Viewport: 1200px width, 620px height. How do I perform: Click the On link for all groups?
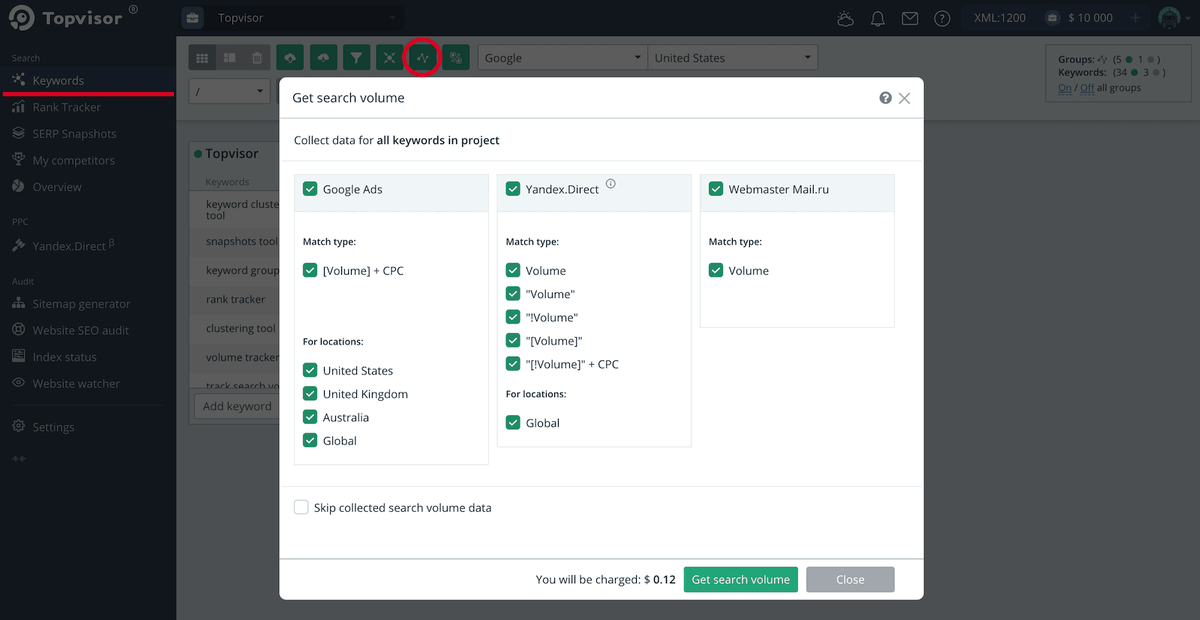click(1064, 88)
